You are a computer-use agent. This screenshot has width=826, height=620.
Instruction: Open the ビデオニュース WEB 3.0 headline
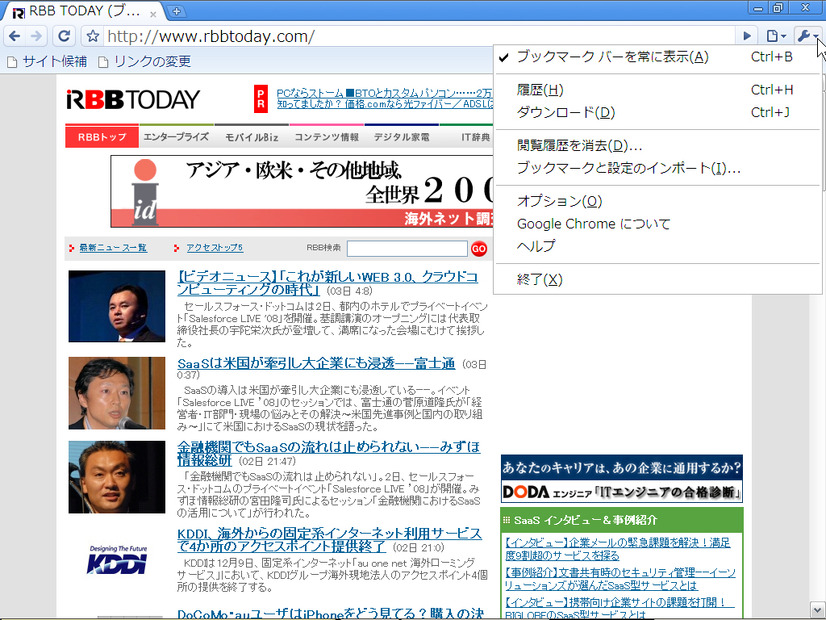328,283
